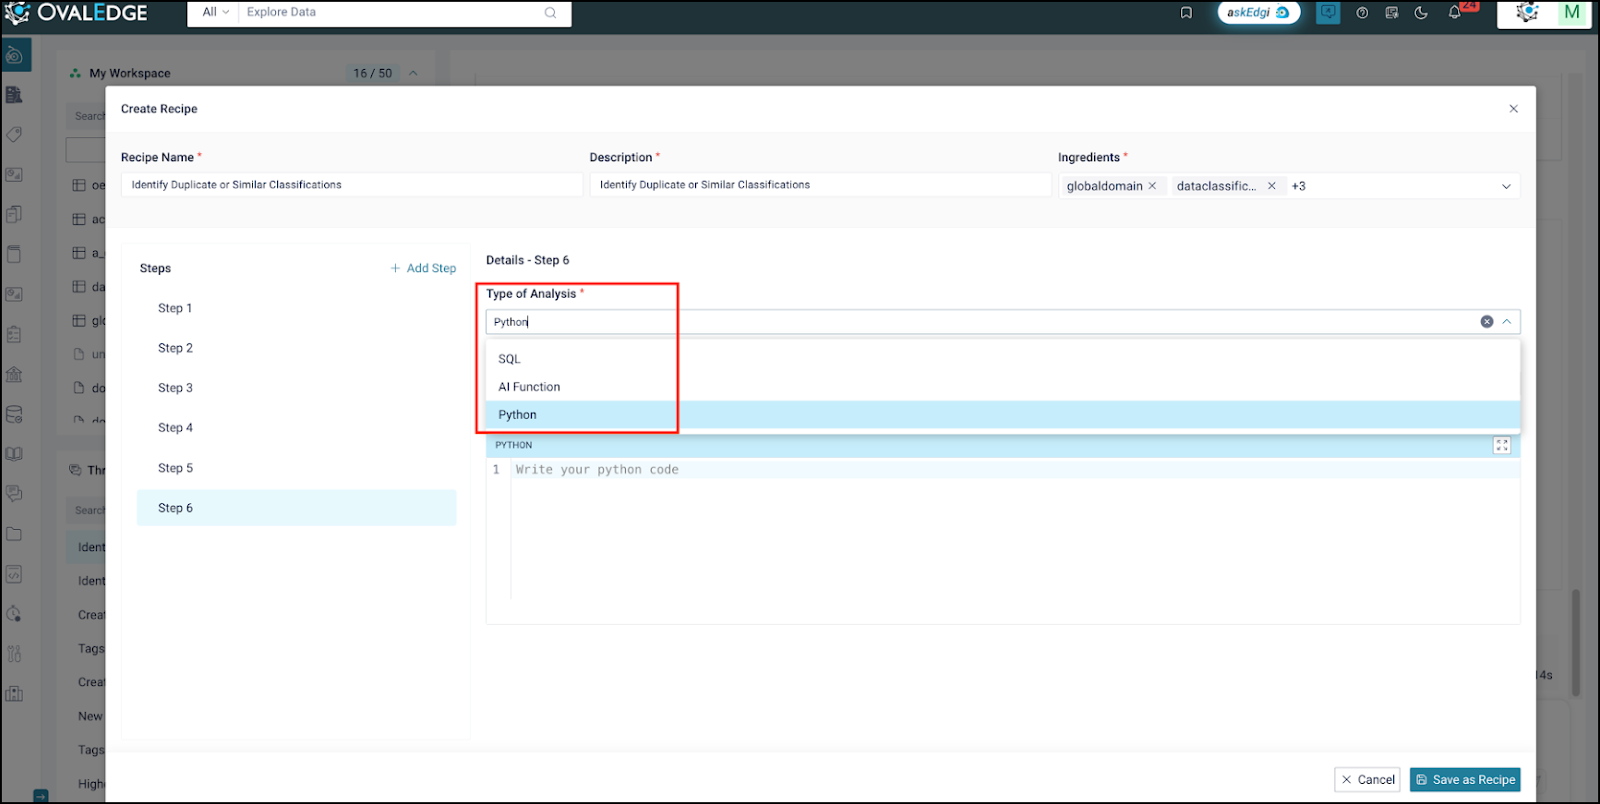This screenshot has height=804, width=1600.
Task: Collapse the Type of Analysis dropdown
Action: click(1507, 322)
